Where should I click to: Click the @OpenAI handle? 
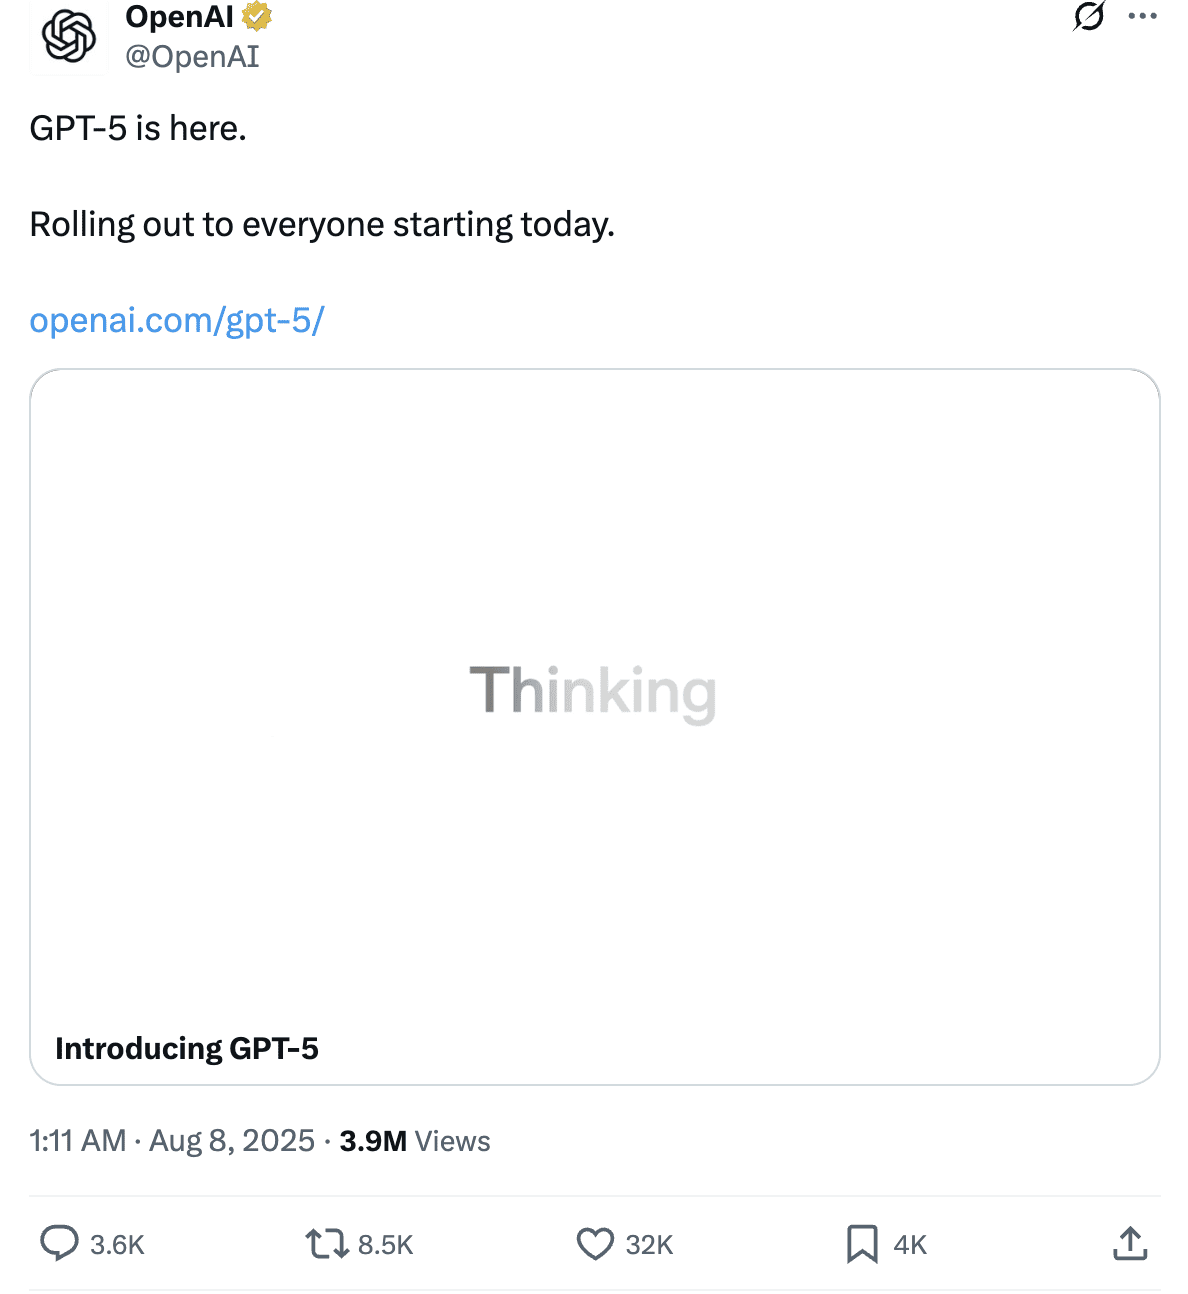(x=192, y=57)
